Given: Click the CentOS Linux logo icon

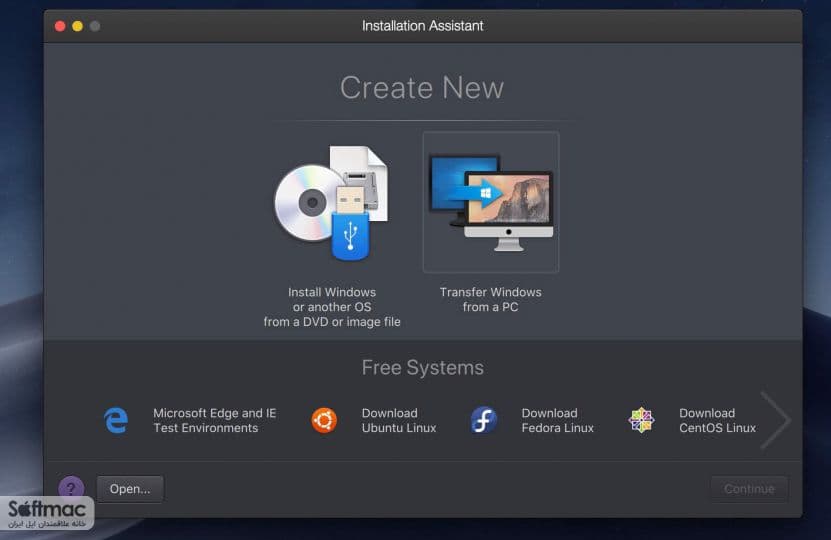Looking at the screenshot, I should point(641,420).
